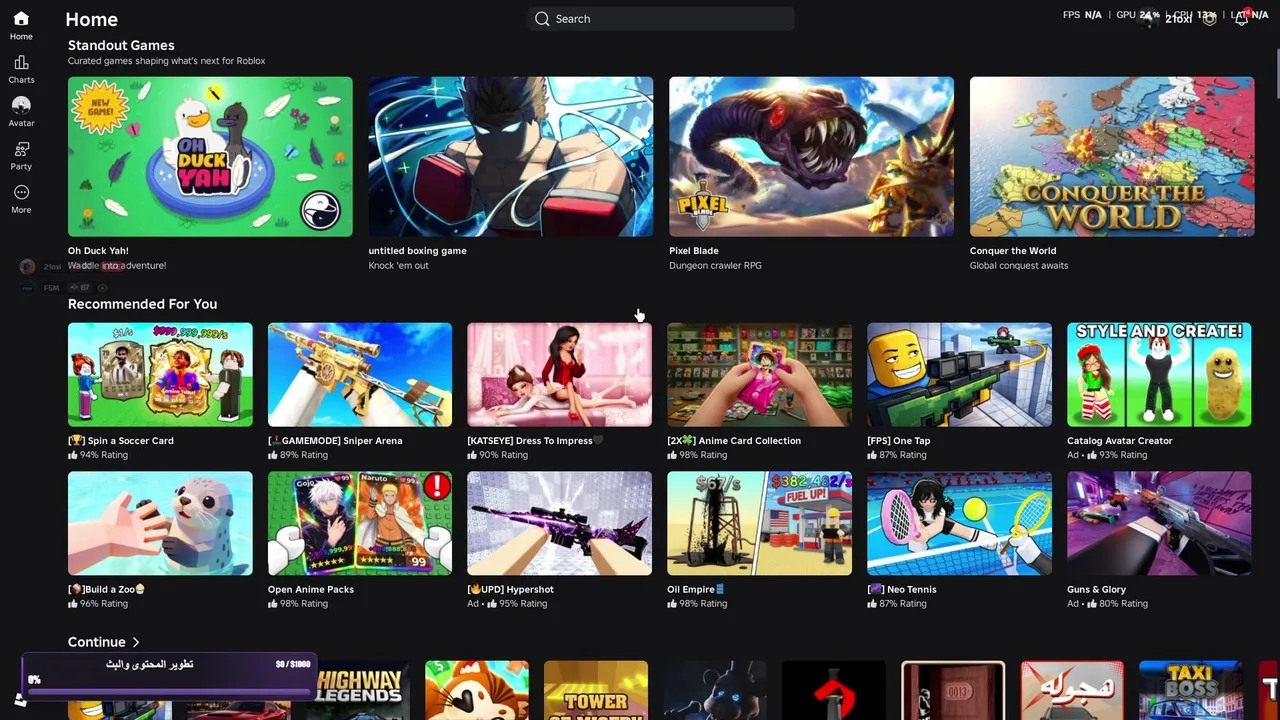Viewport: 1280px width, 720px height.
Task: Click the 'untitled boxing game' title text
Action: pos(417,251)
